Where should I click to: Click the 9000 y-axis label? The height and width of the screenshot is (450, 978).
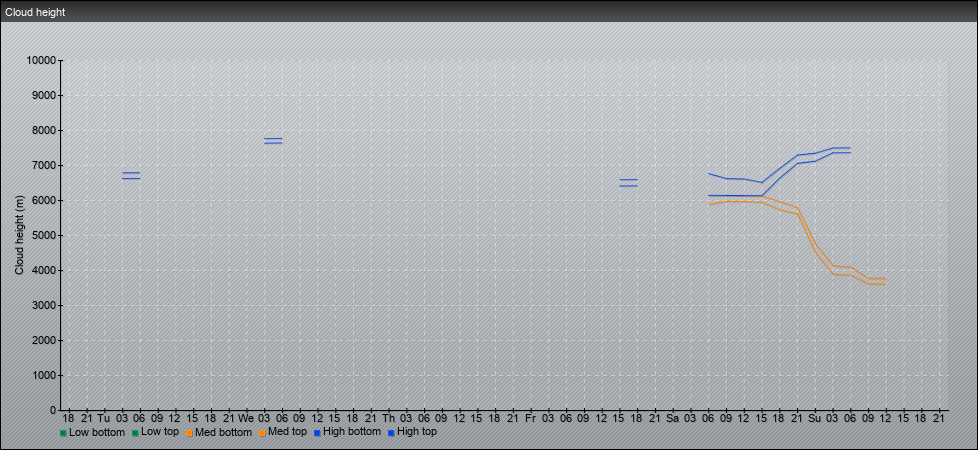pyautogui.click(x=44, y=95)
